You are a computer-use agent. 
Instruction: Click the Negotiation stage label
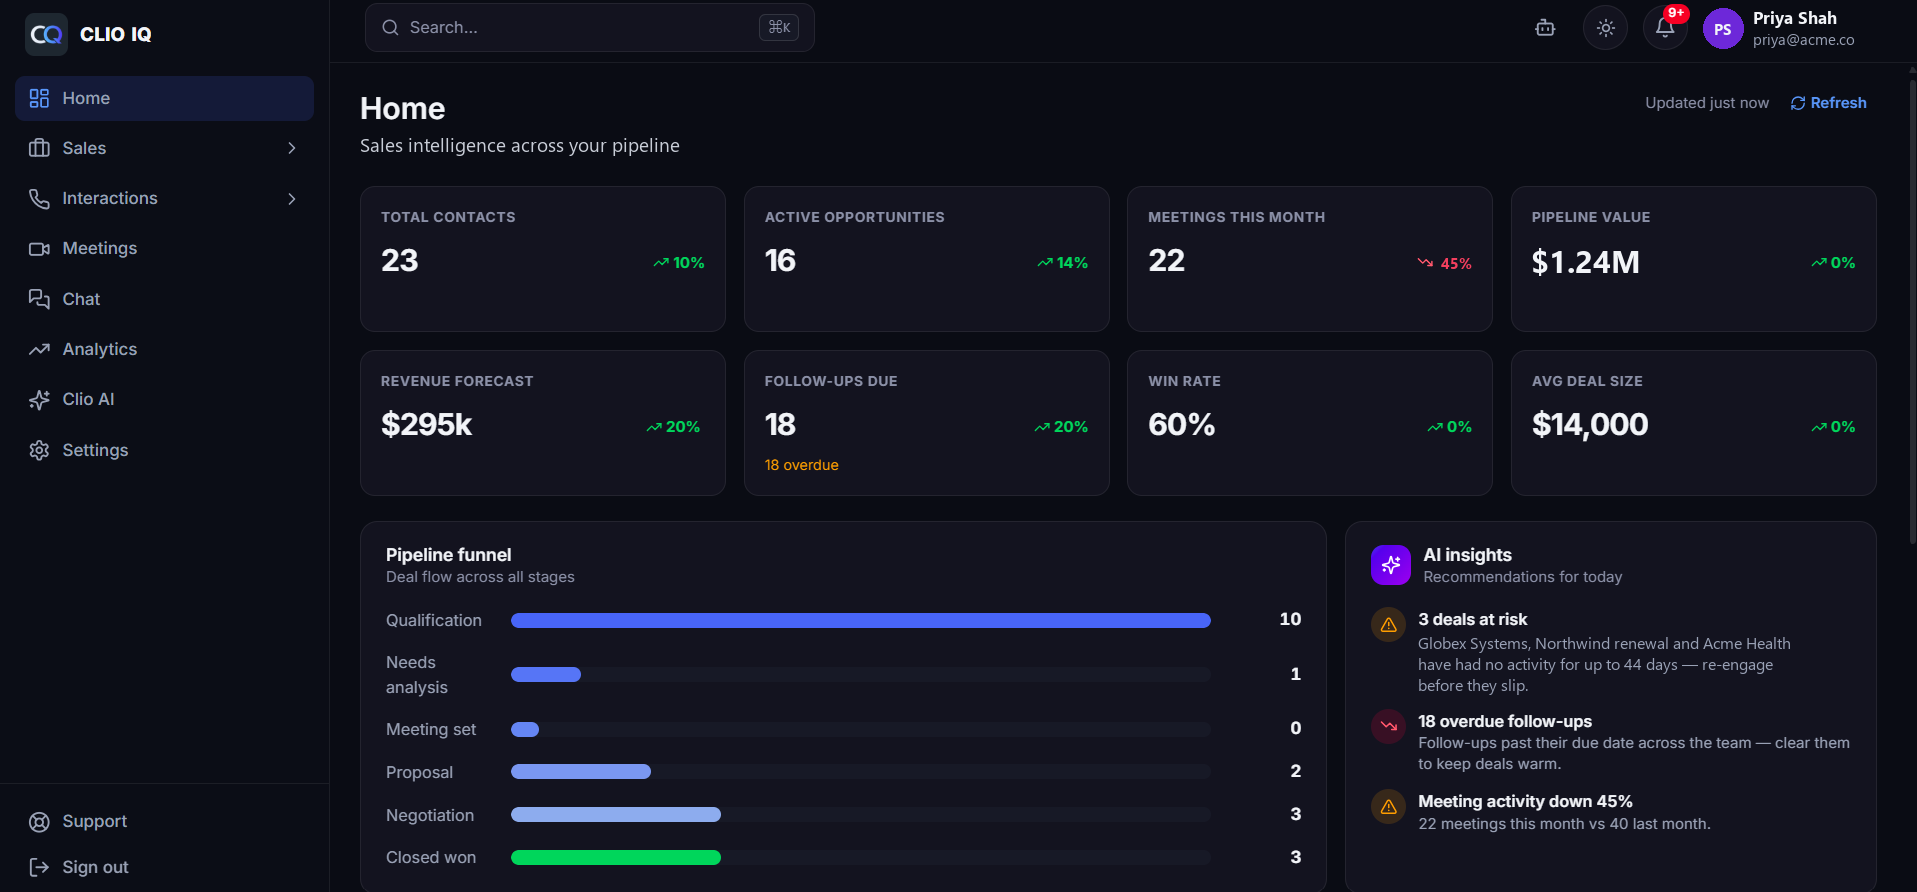pos(430,815)
